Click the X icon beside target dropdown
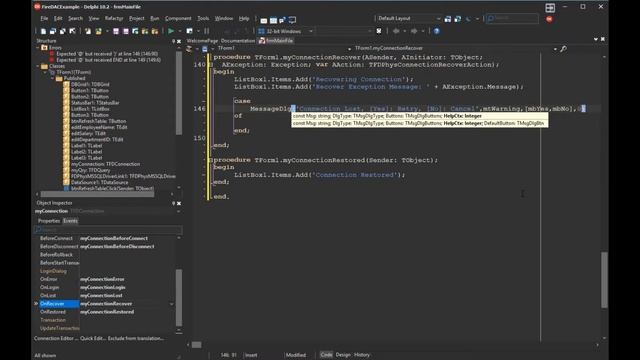The image size is (640, 360). 379,31
